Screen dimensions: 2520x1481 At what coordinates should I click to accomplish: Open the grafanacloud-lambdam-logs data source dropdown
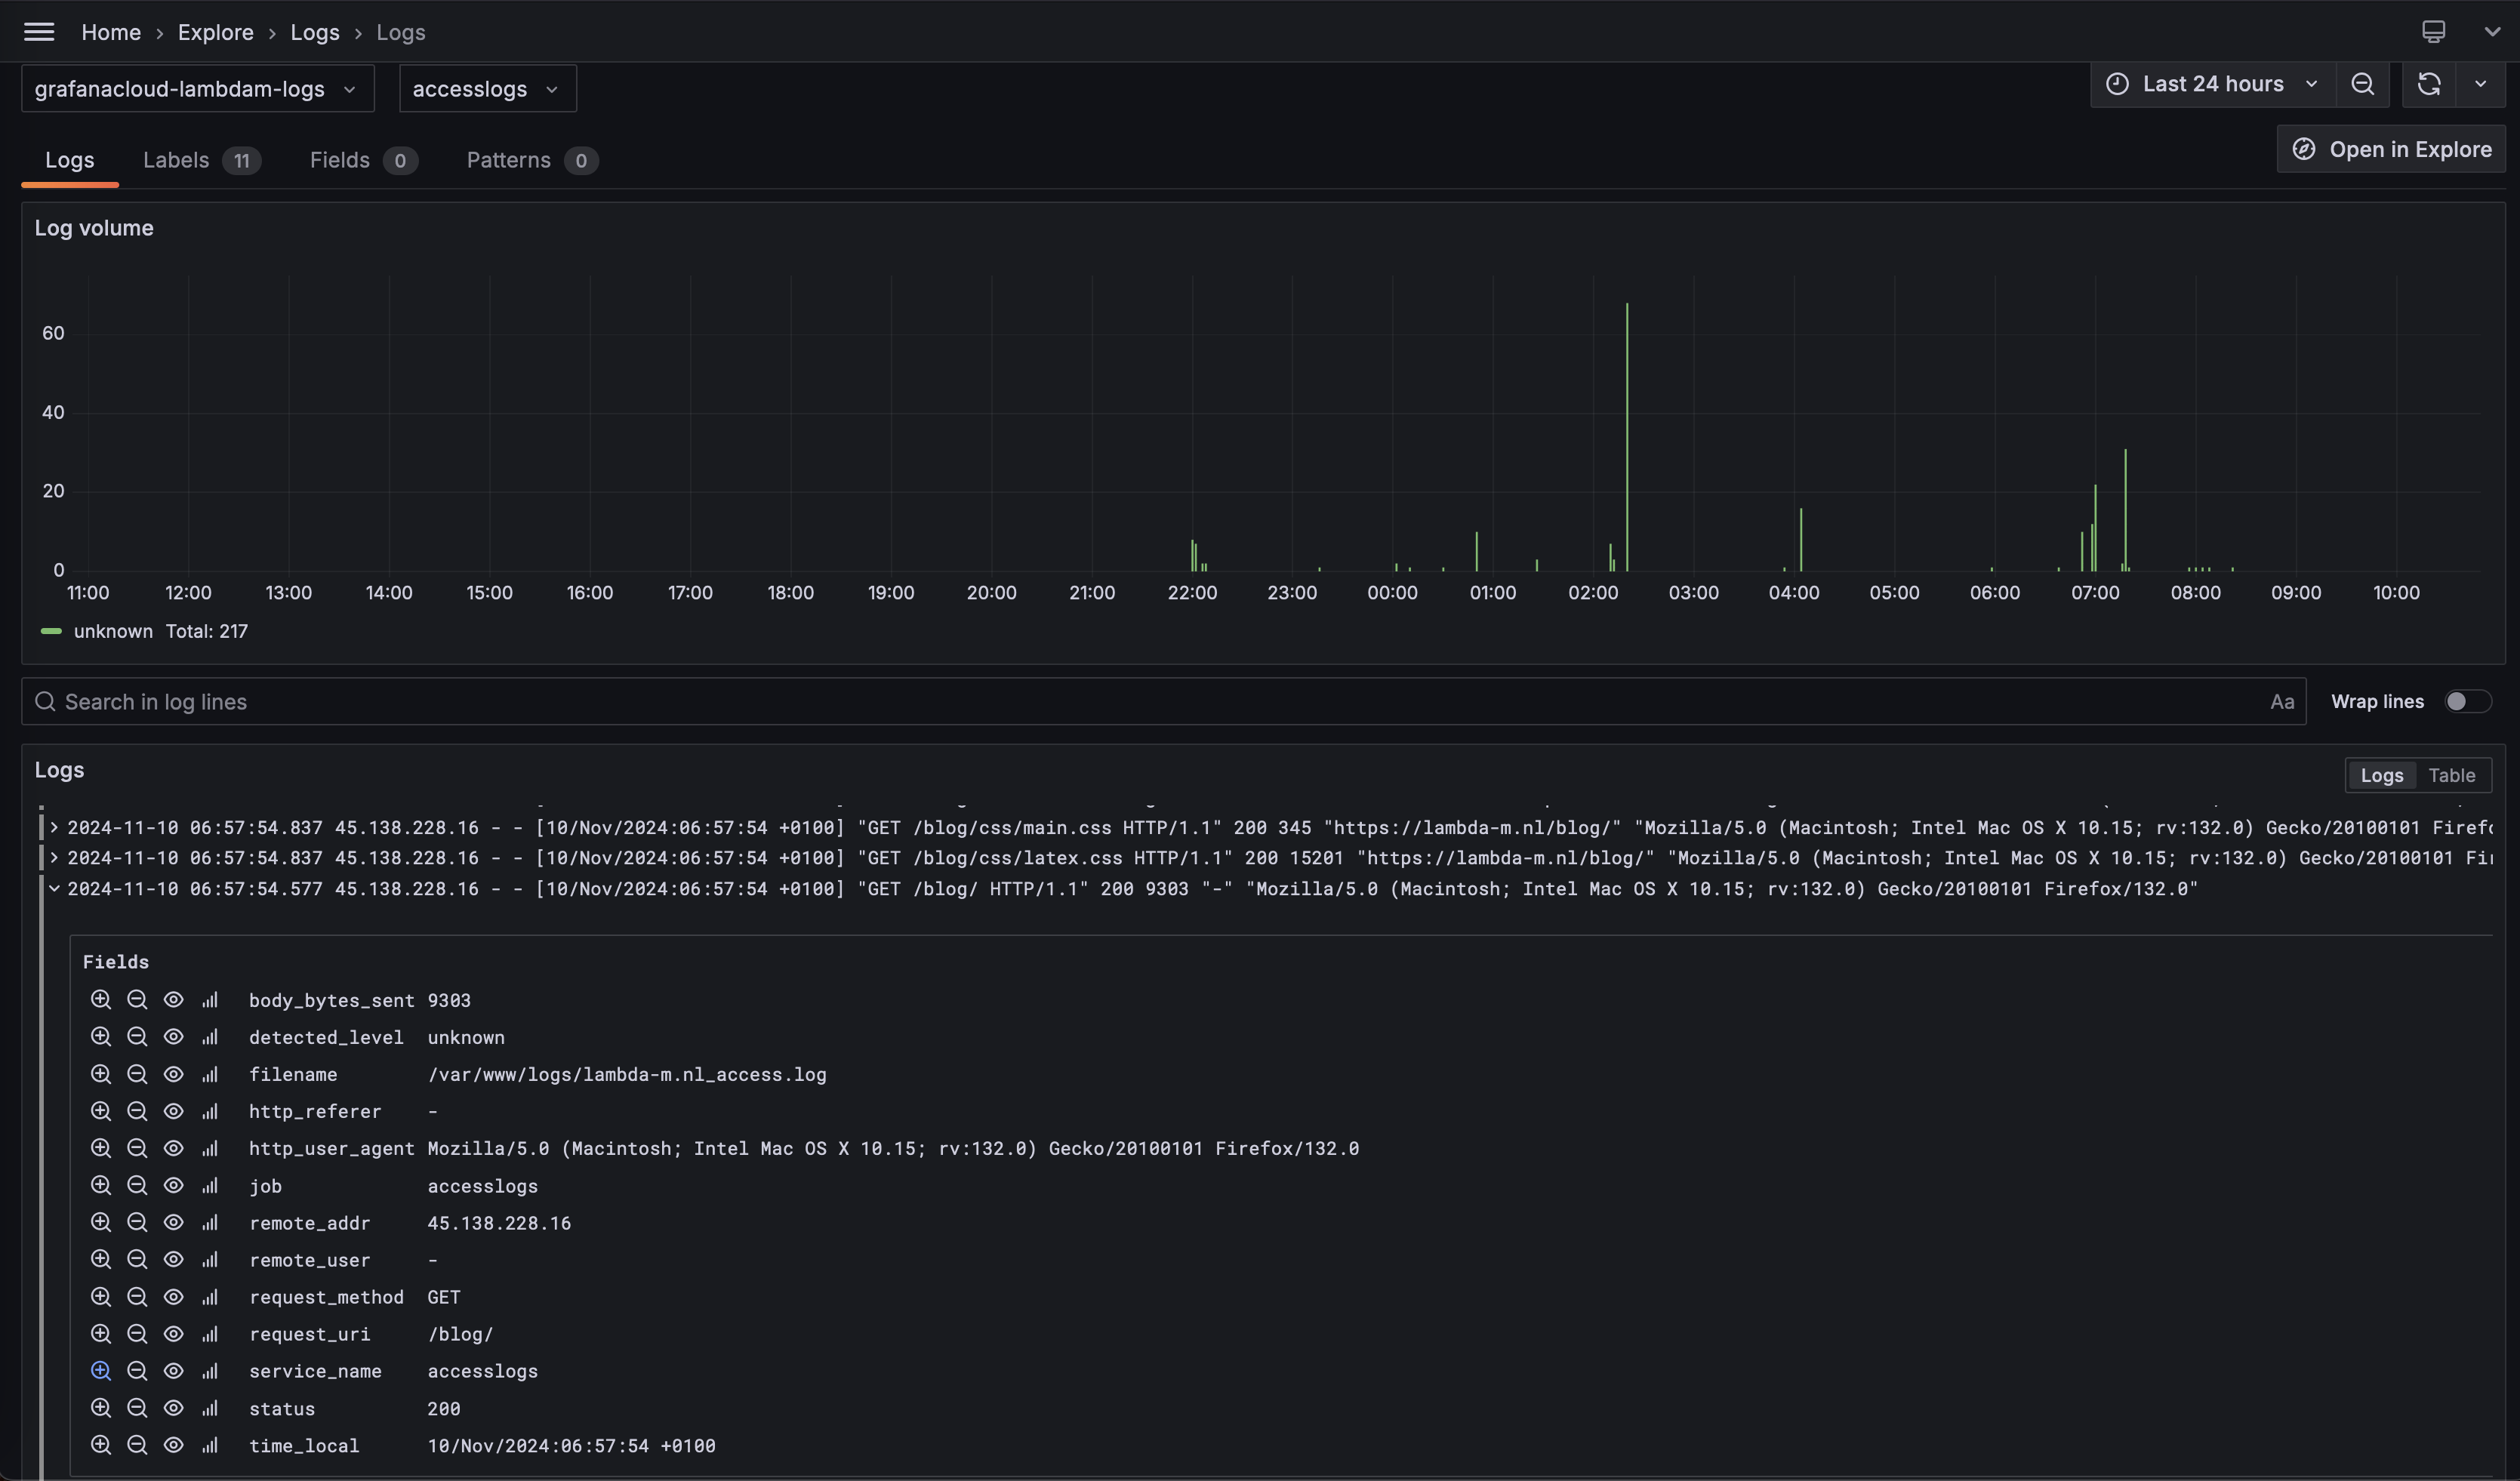click(198, 89)
